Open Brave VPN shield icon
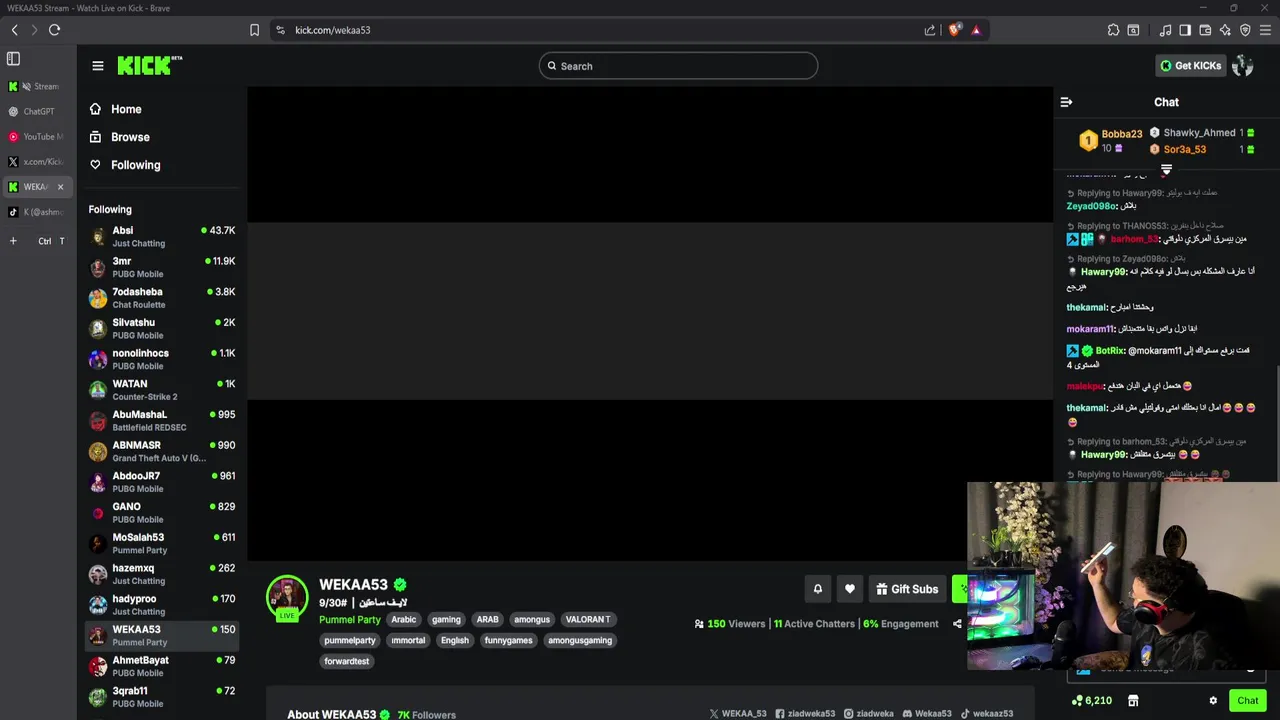 pos(1245,30)
